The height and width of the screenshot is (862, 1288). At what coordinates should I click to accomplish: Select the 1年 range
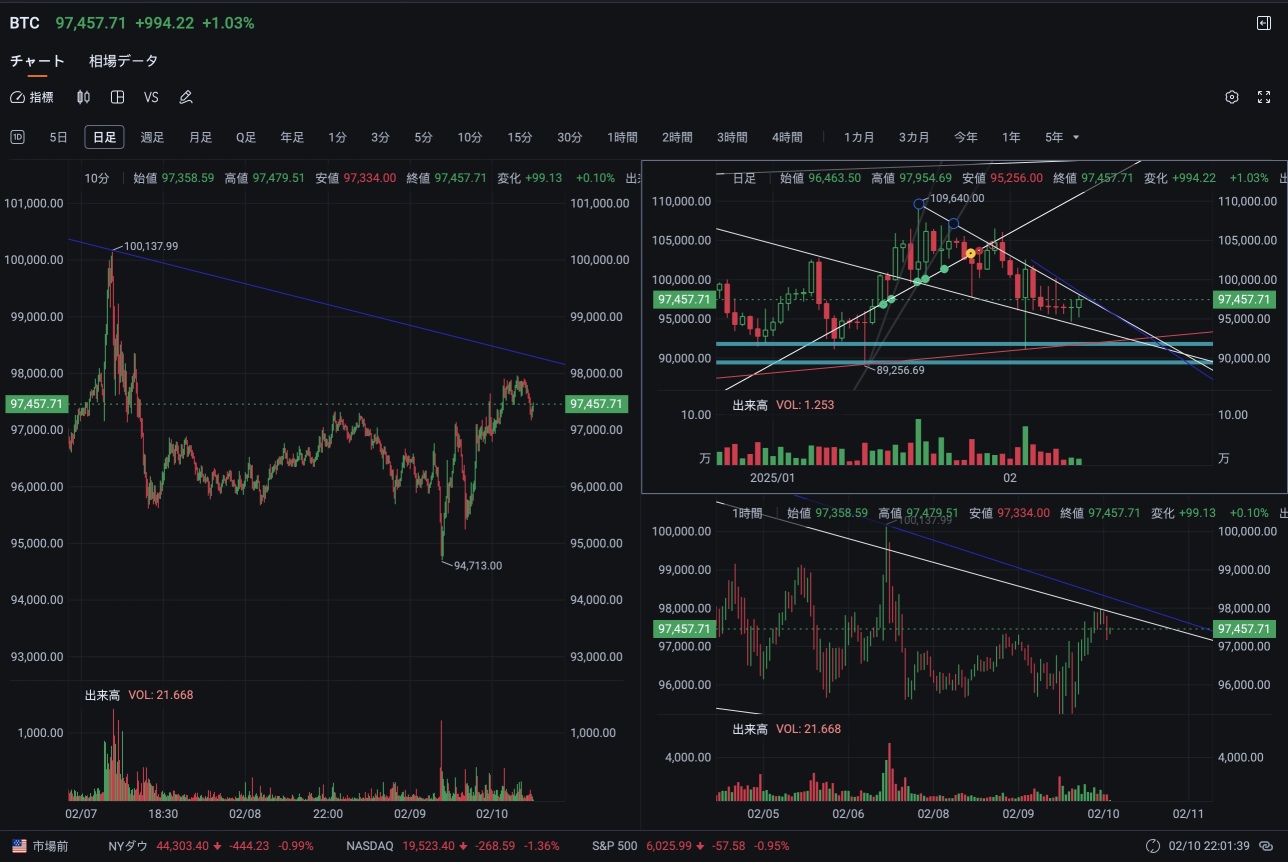pyautogui.click(x=1012, y=137)
